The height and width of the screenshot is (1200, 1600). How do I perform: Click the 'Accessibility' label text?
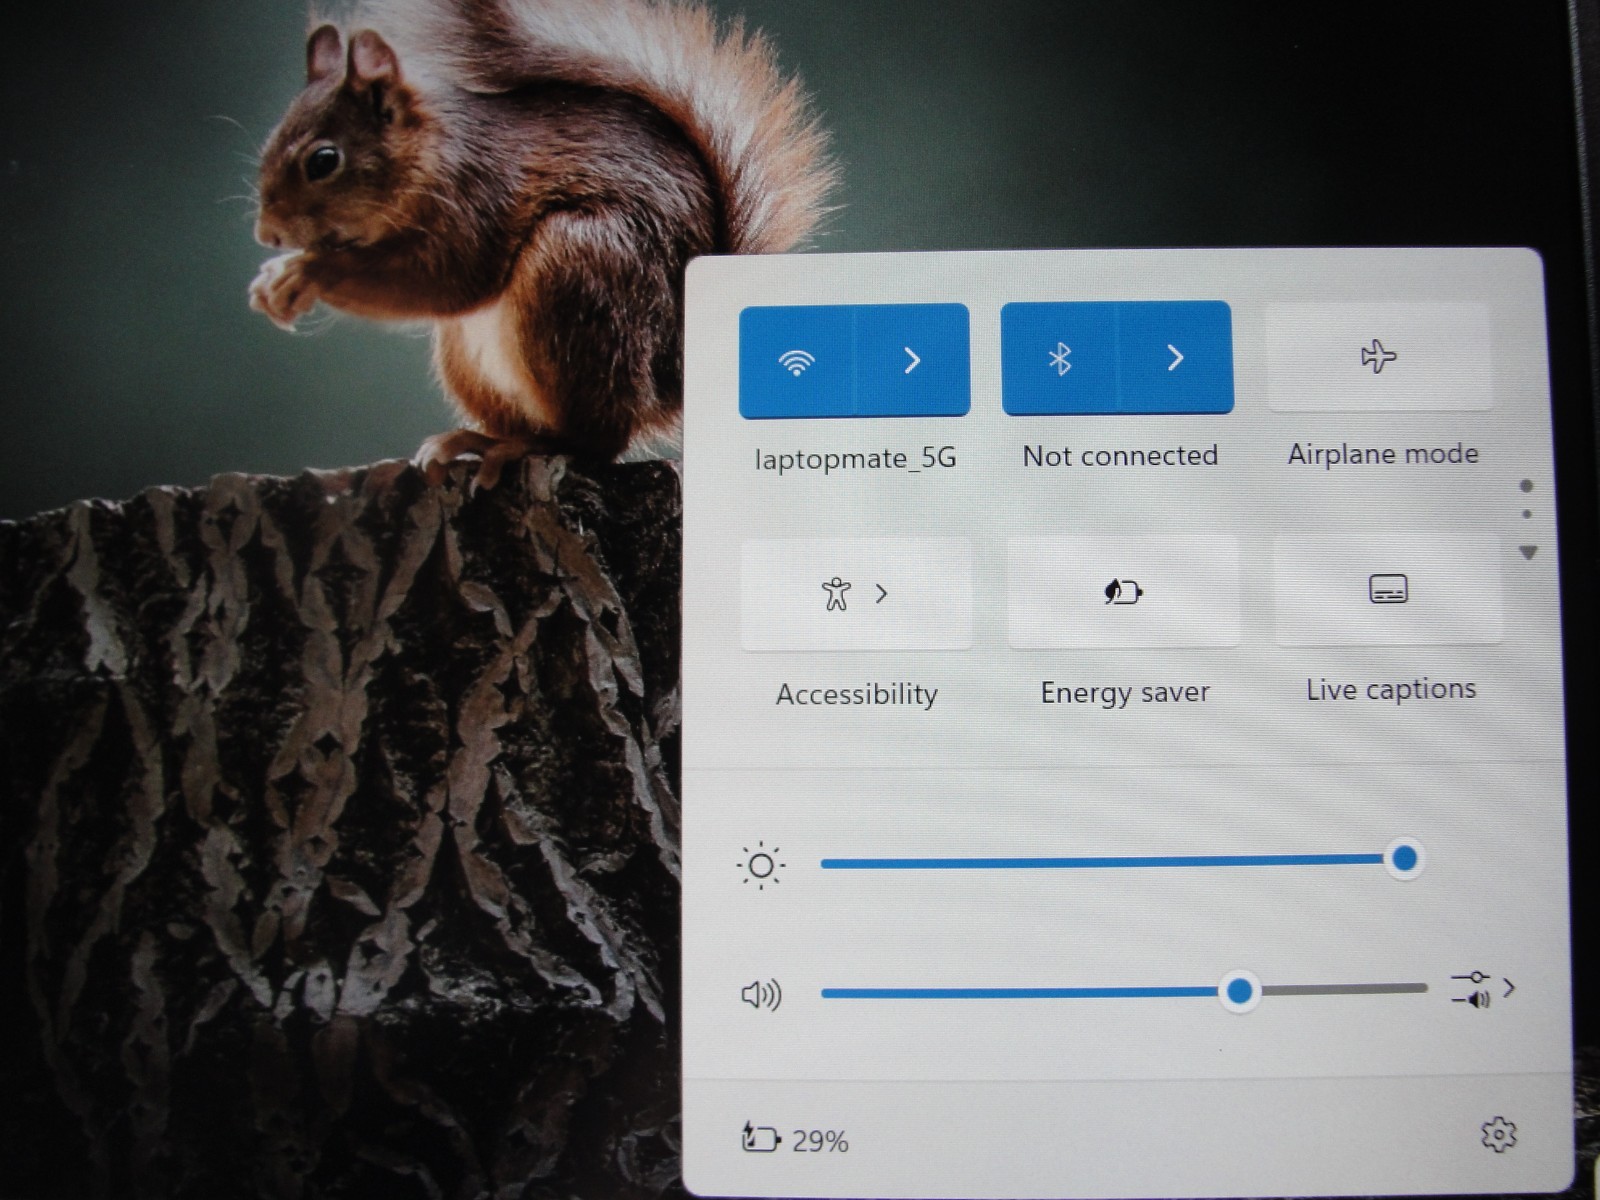[x=857, y=694]
